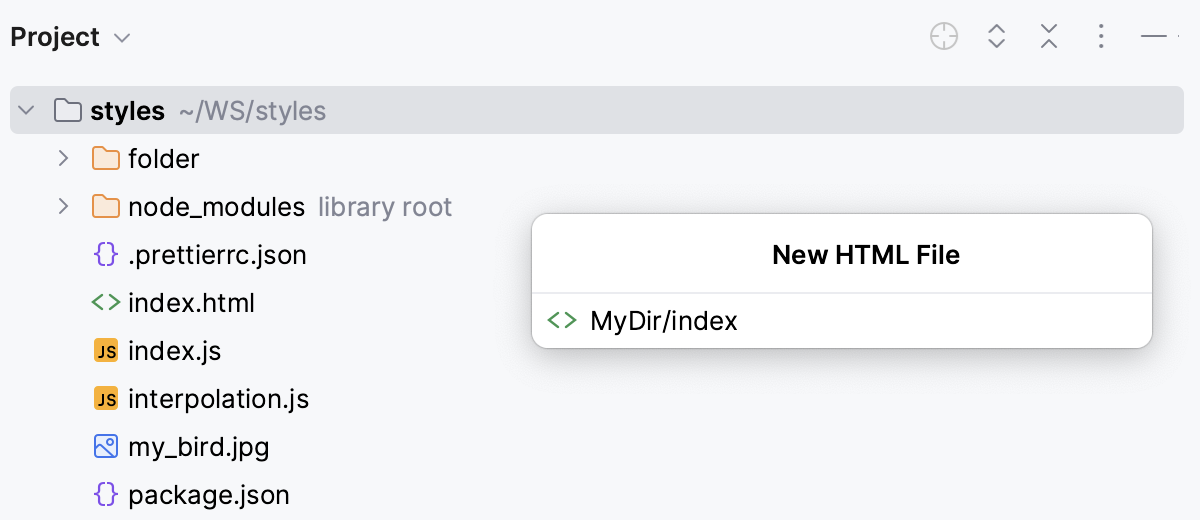
Task: Click the HTML icon in New HTML File popup
Action: pos(562,321)
